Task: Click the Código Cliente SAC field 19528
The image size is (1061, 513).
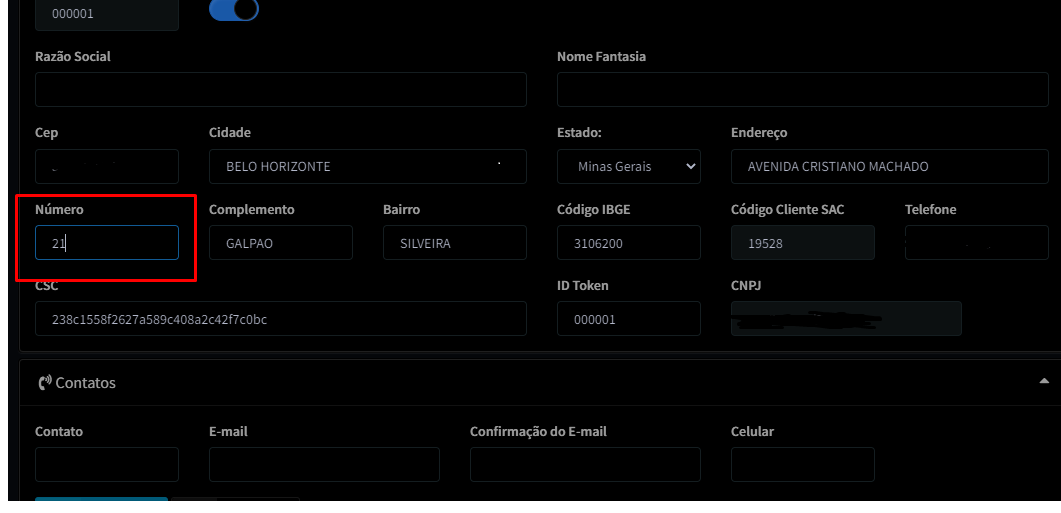Action: point(803,242)
